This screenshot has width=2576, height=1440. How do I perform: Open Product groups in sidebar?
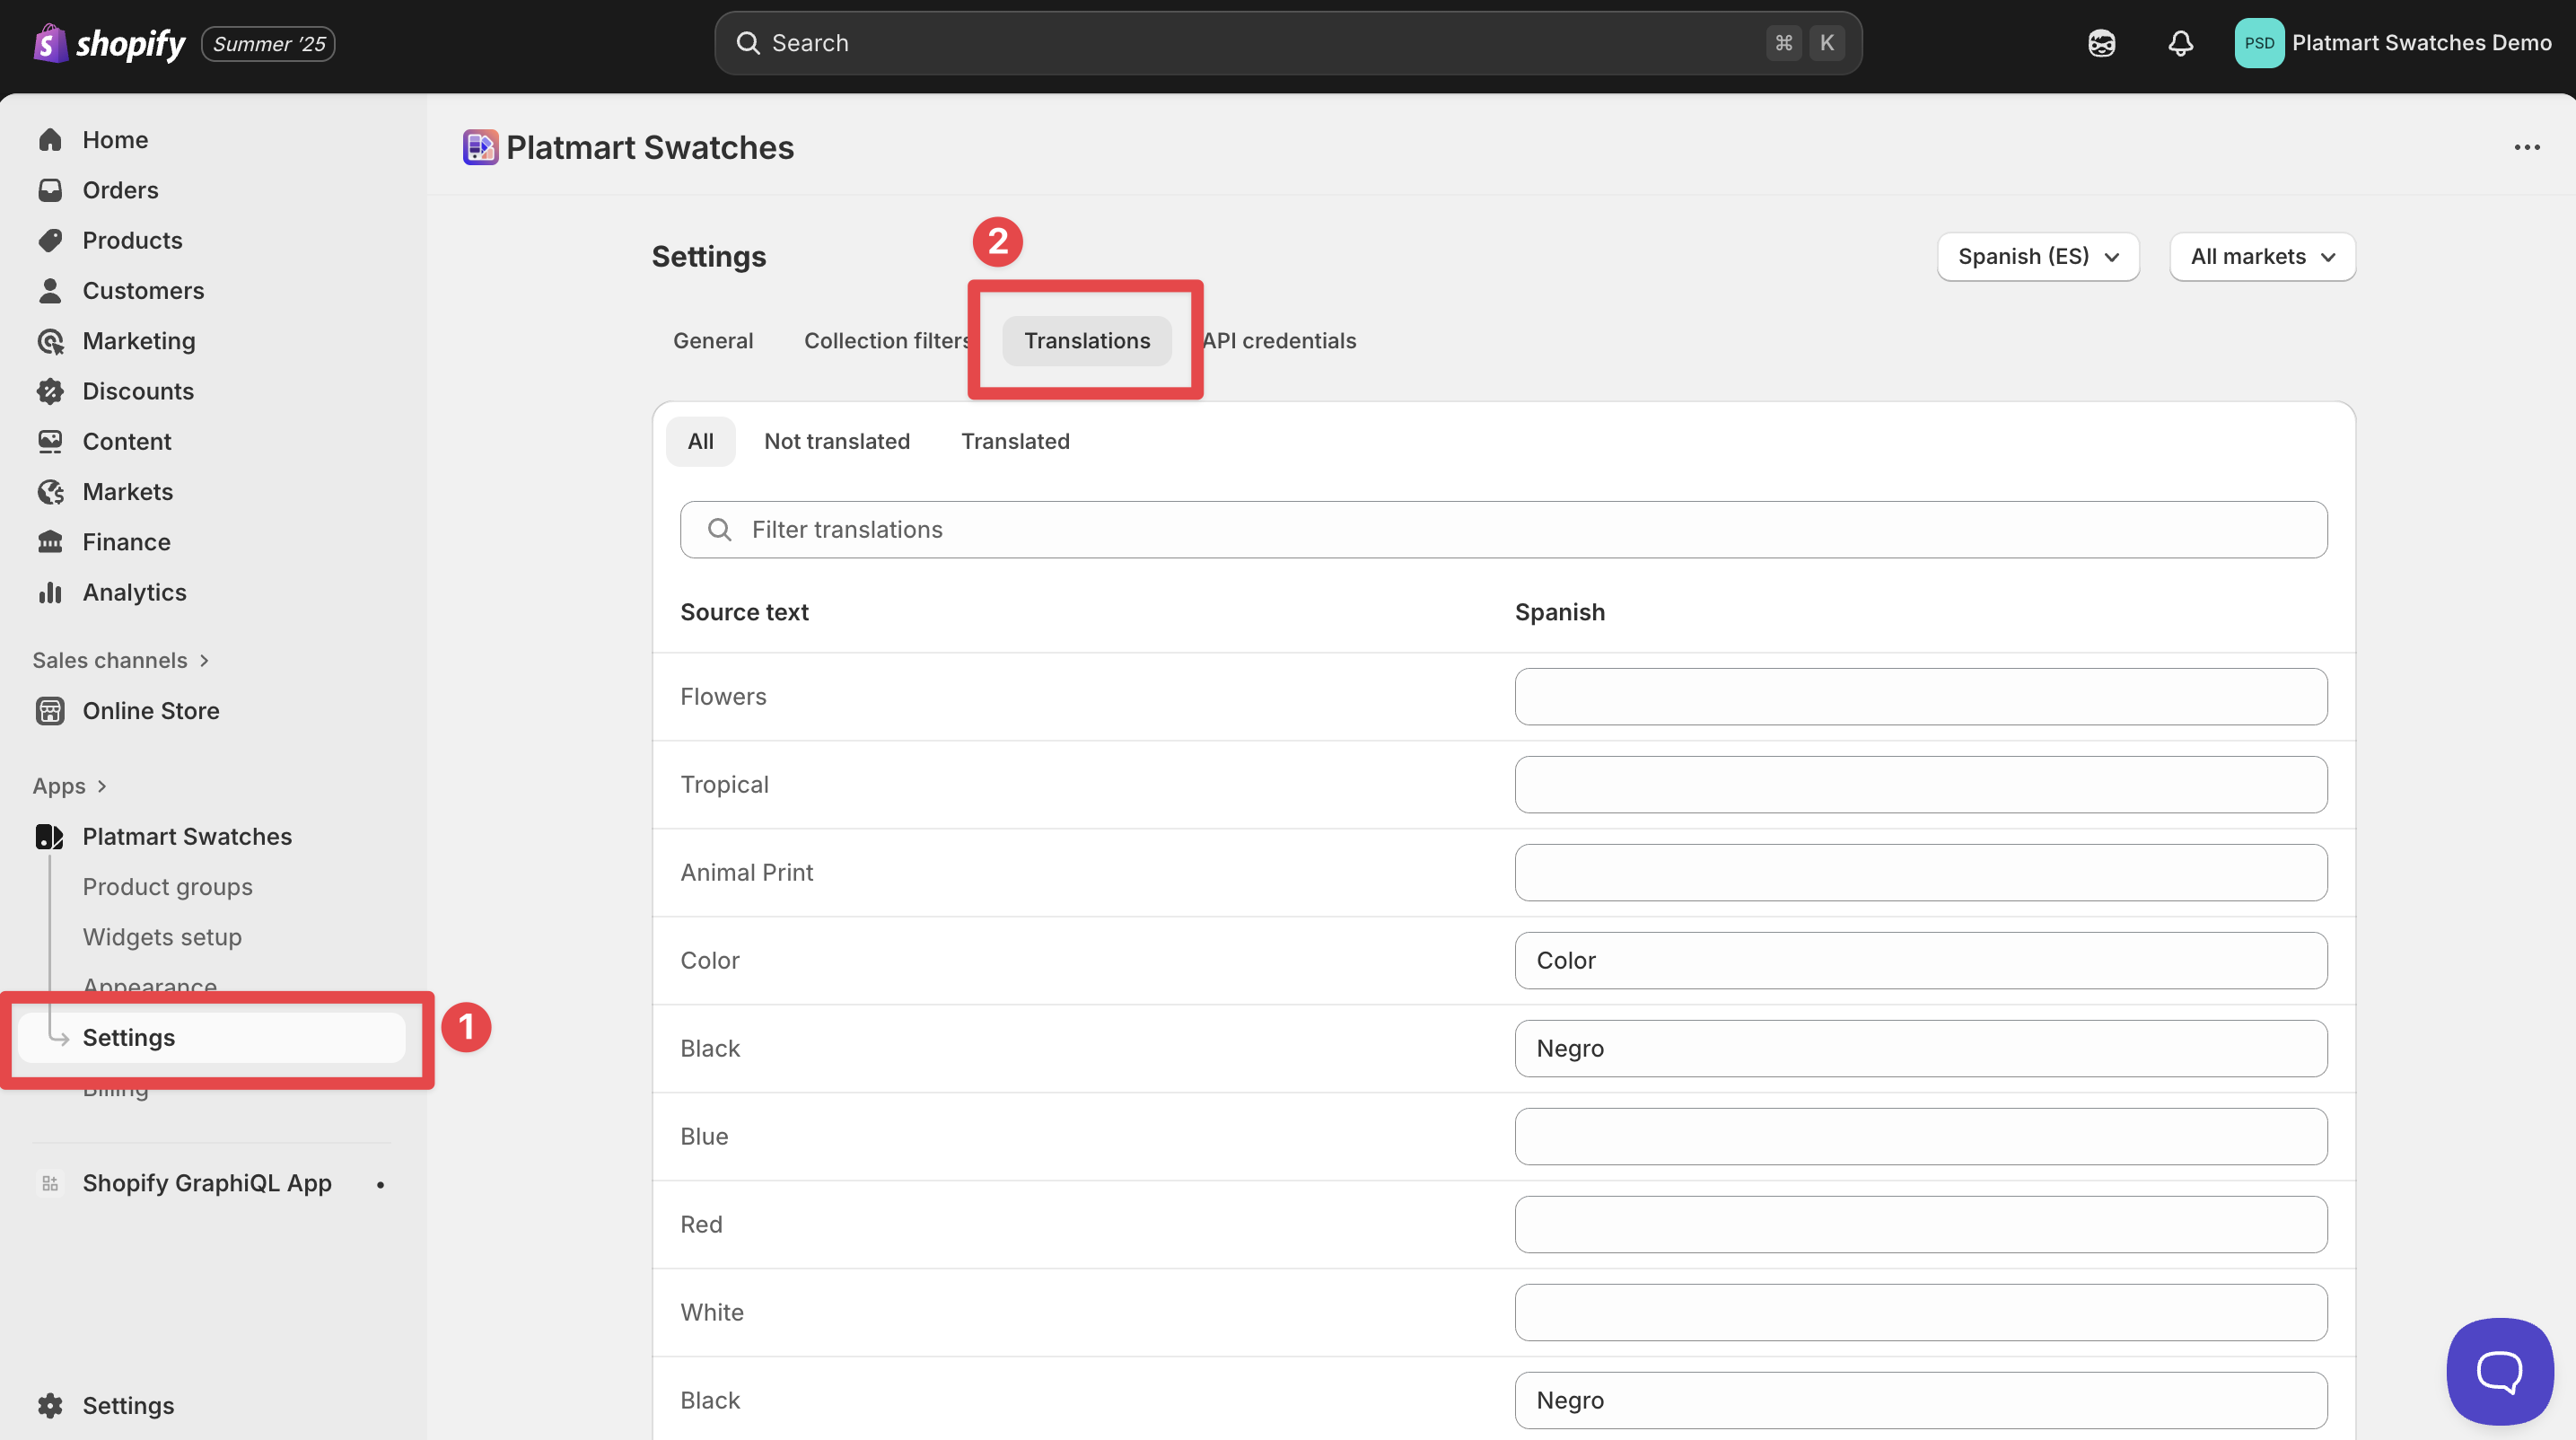point(167,887)
